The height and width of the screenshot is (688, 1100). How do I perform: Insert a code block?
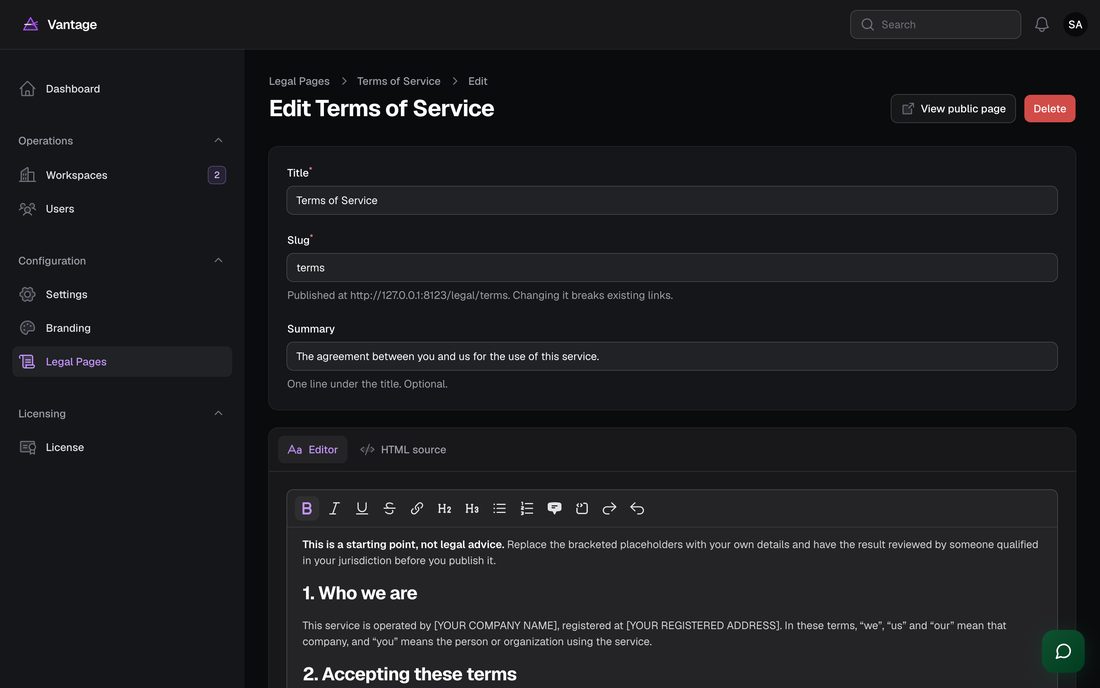click(x=582, y=508)
